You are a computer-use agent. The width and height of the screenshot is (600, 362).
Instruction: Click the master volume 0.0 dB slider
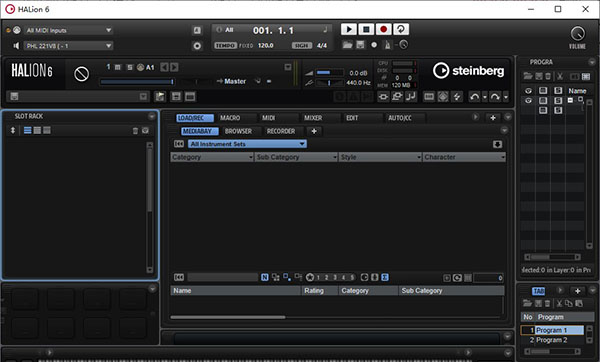tap(329, 73)
